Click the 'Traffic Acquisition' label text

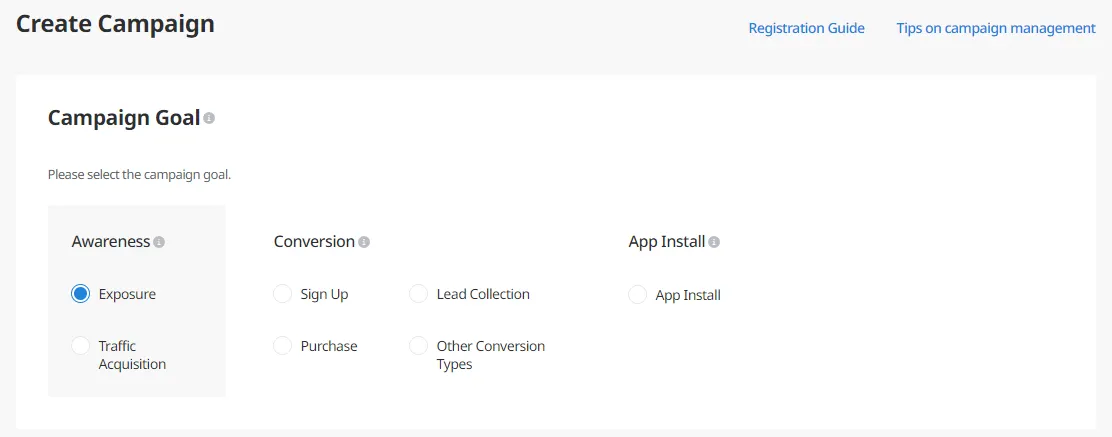(x=132, y=355)
